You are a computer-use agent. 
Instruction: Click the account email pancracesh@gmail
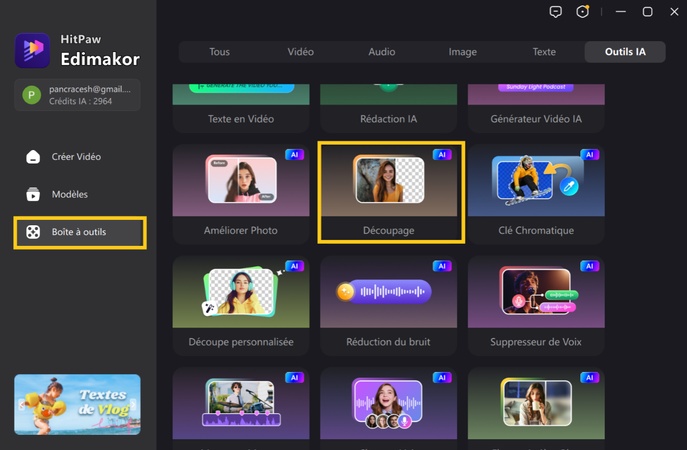pos(90,89)
